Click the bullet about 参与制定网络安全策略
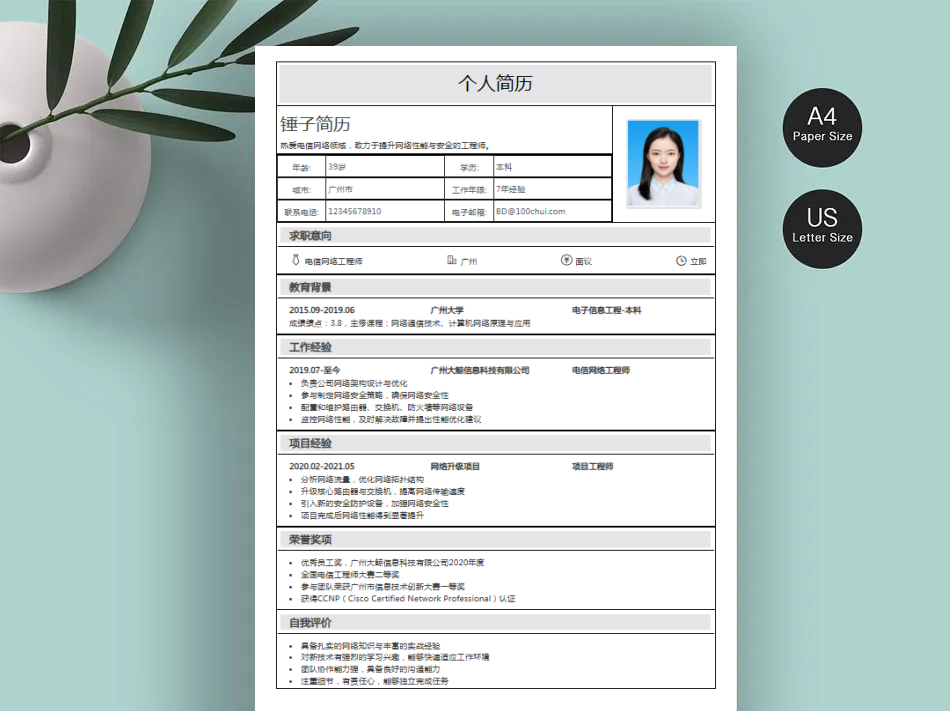Screen dimensions: 950x711 tap(374, 395)
